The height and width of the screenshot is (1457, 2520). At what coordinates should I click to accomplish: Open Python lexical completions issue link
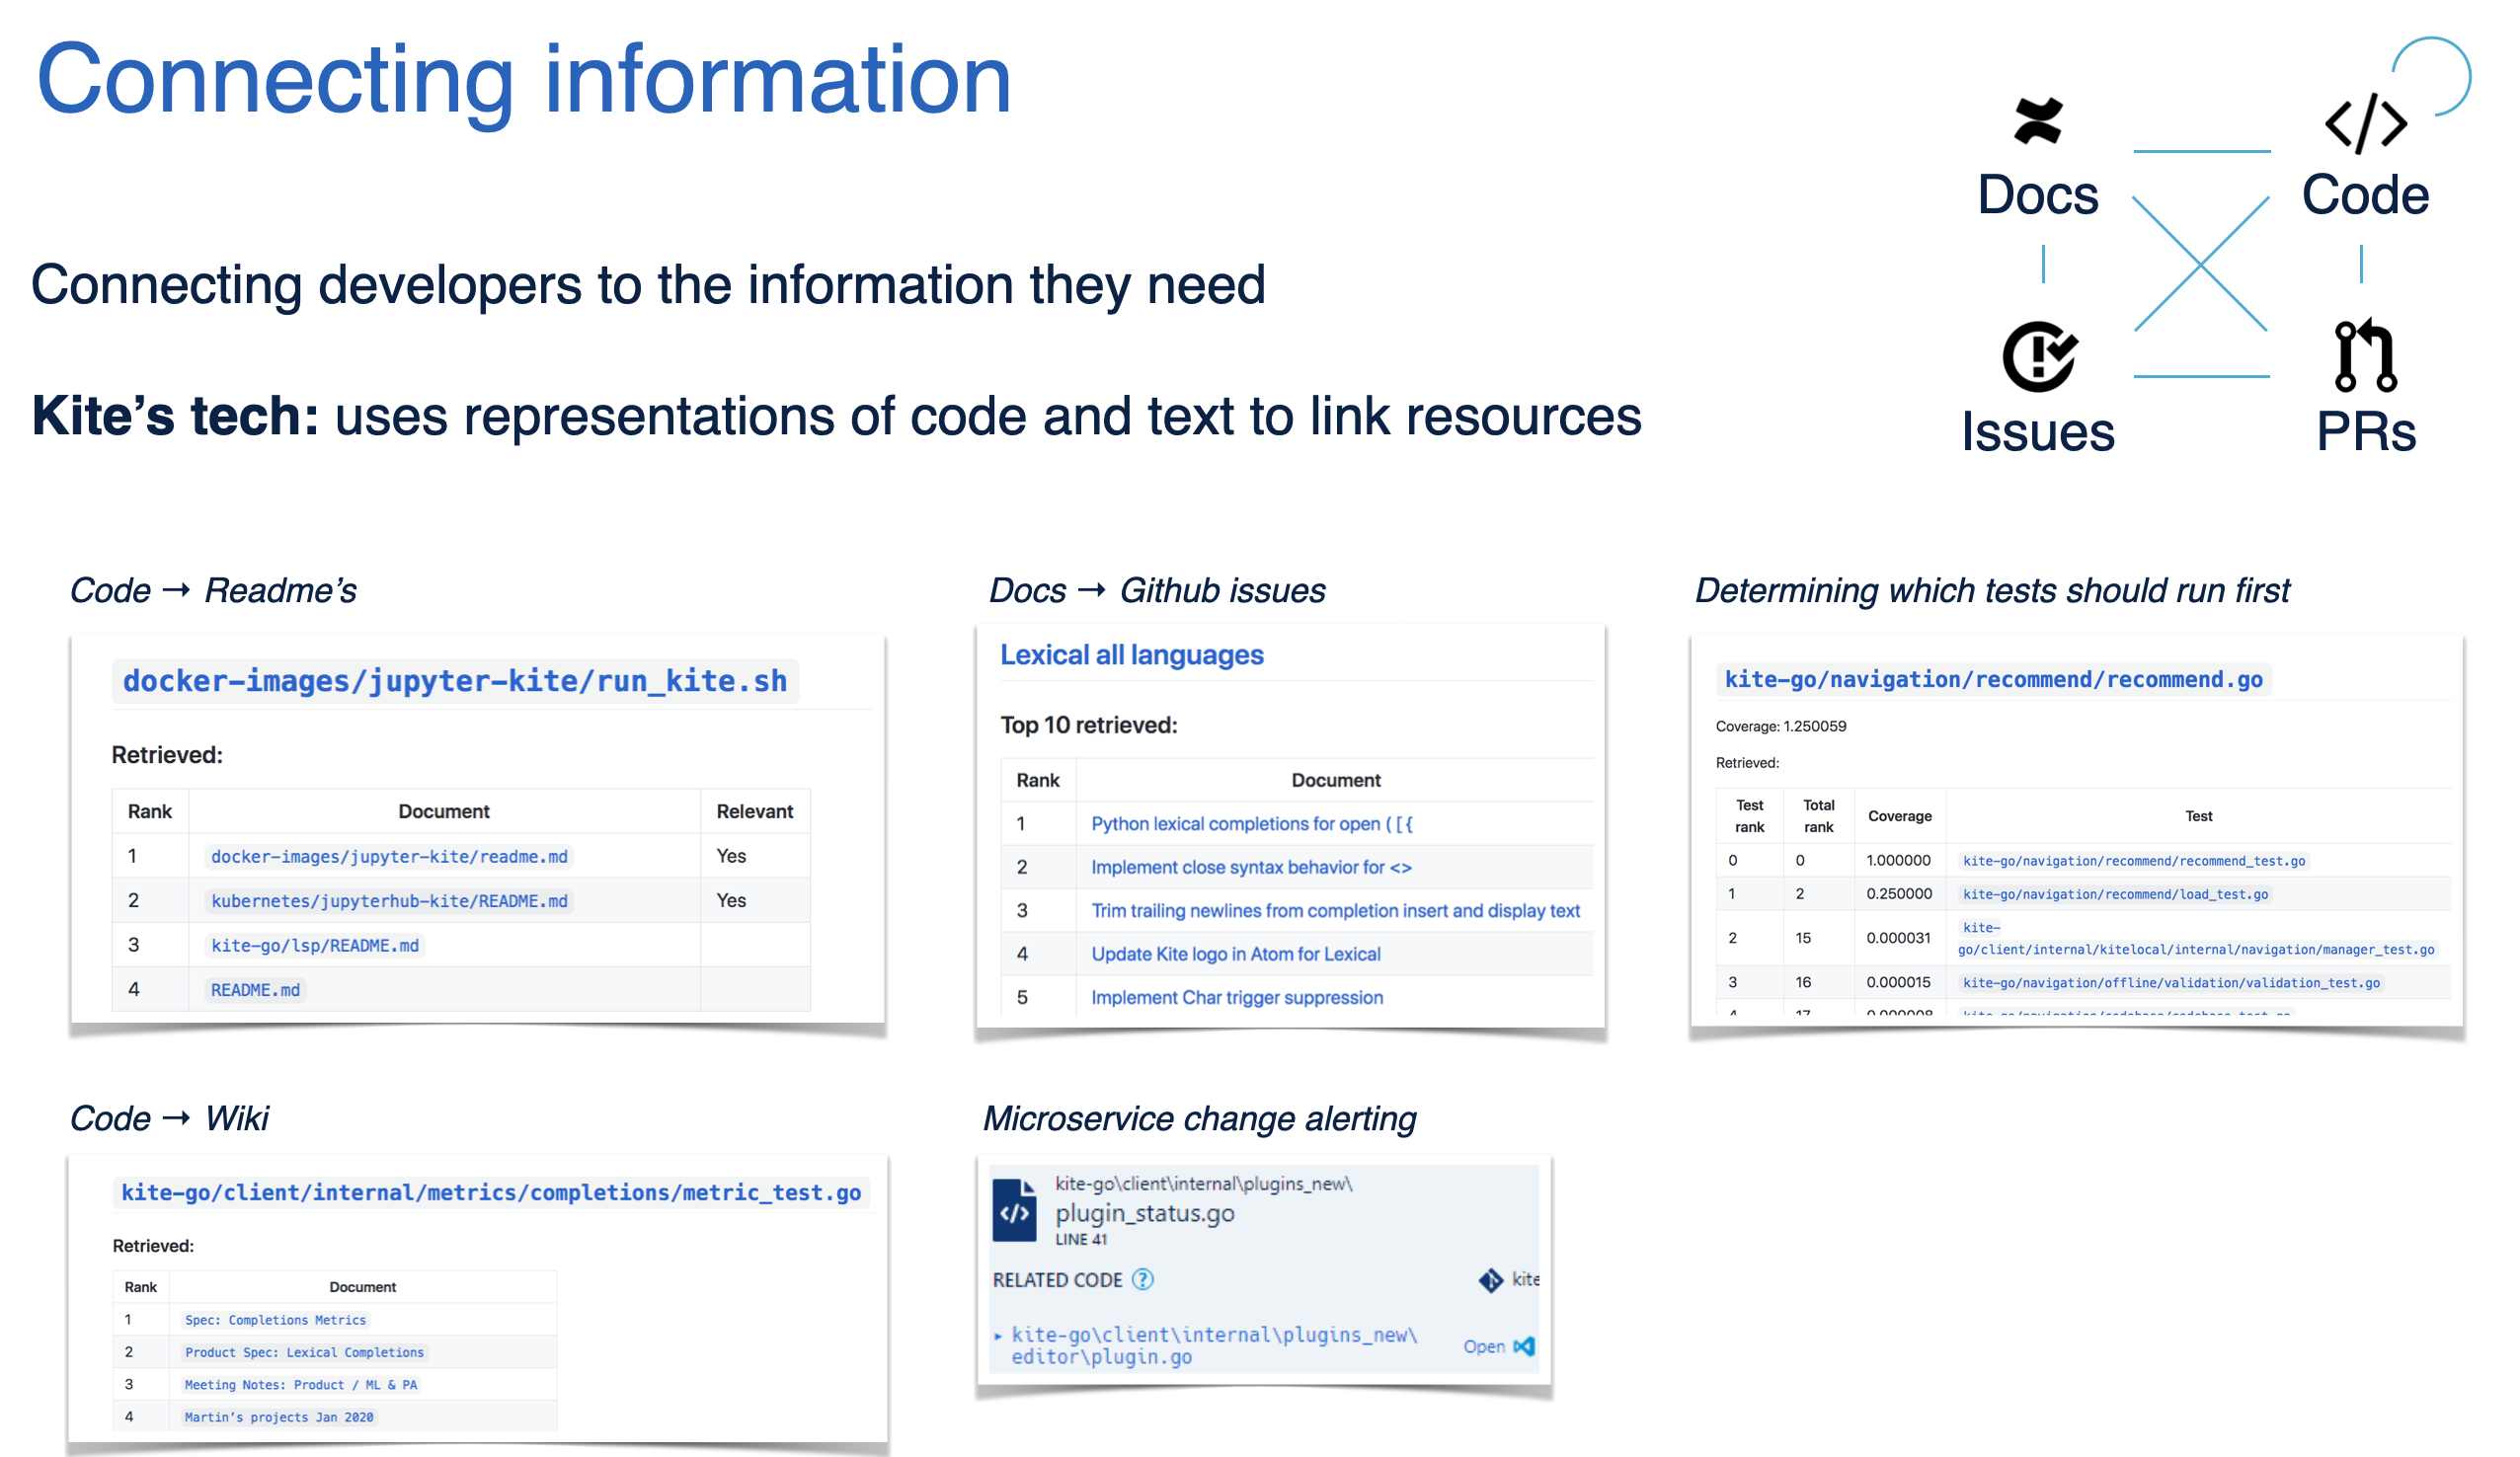(1251, 824)
